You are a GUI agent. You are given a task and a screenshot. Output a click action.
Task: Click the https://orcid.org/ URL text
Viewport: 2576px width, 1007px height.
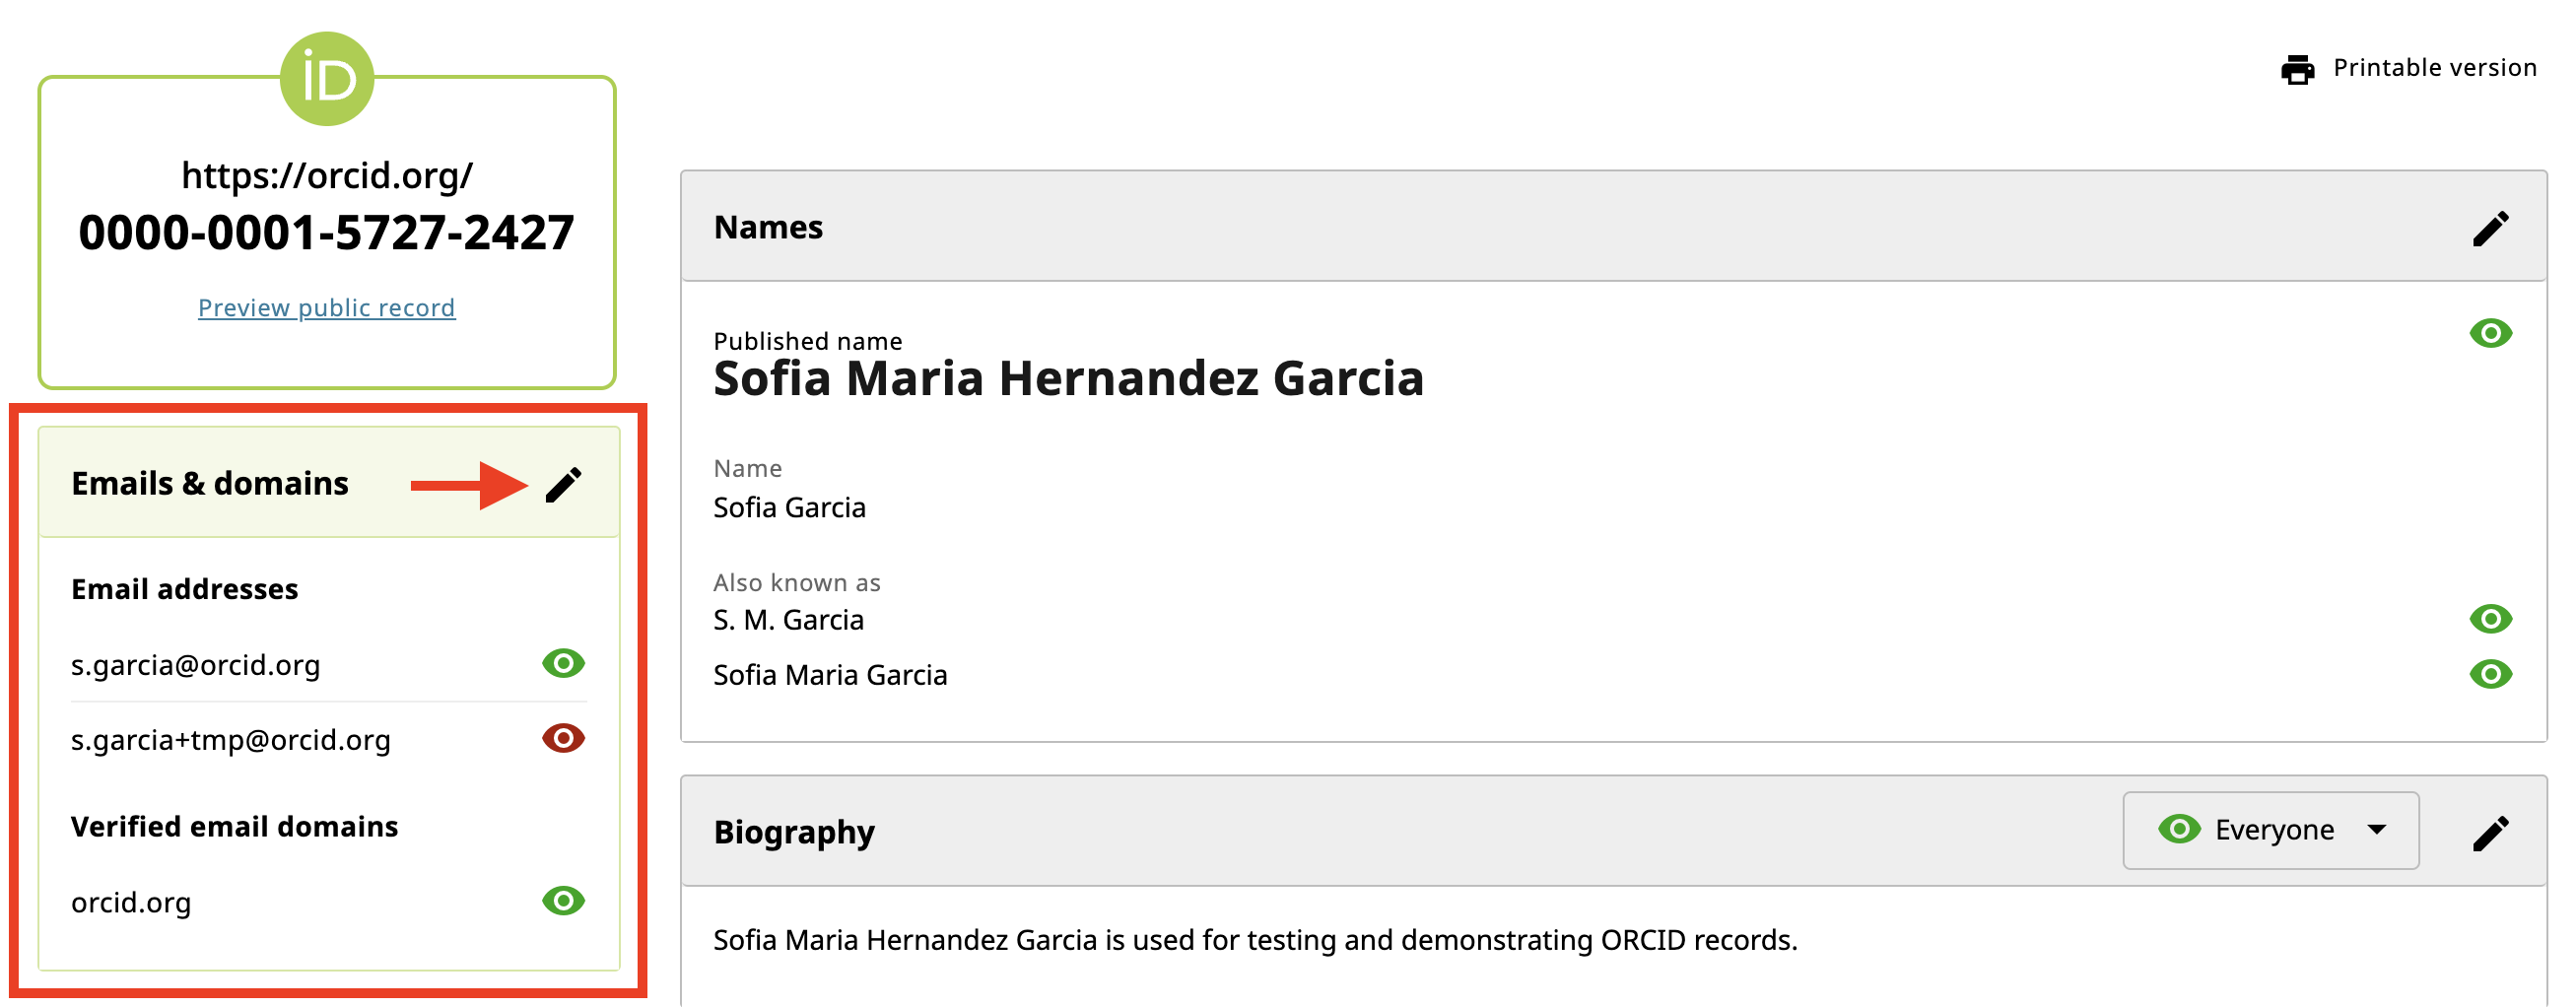click(326, 175)
